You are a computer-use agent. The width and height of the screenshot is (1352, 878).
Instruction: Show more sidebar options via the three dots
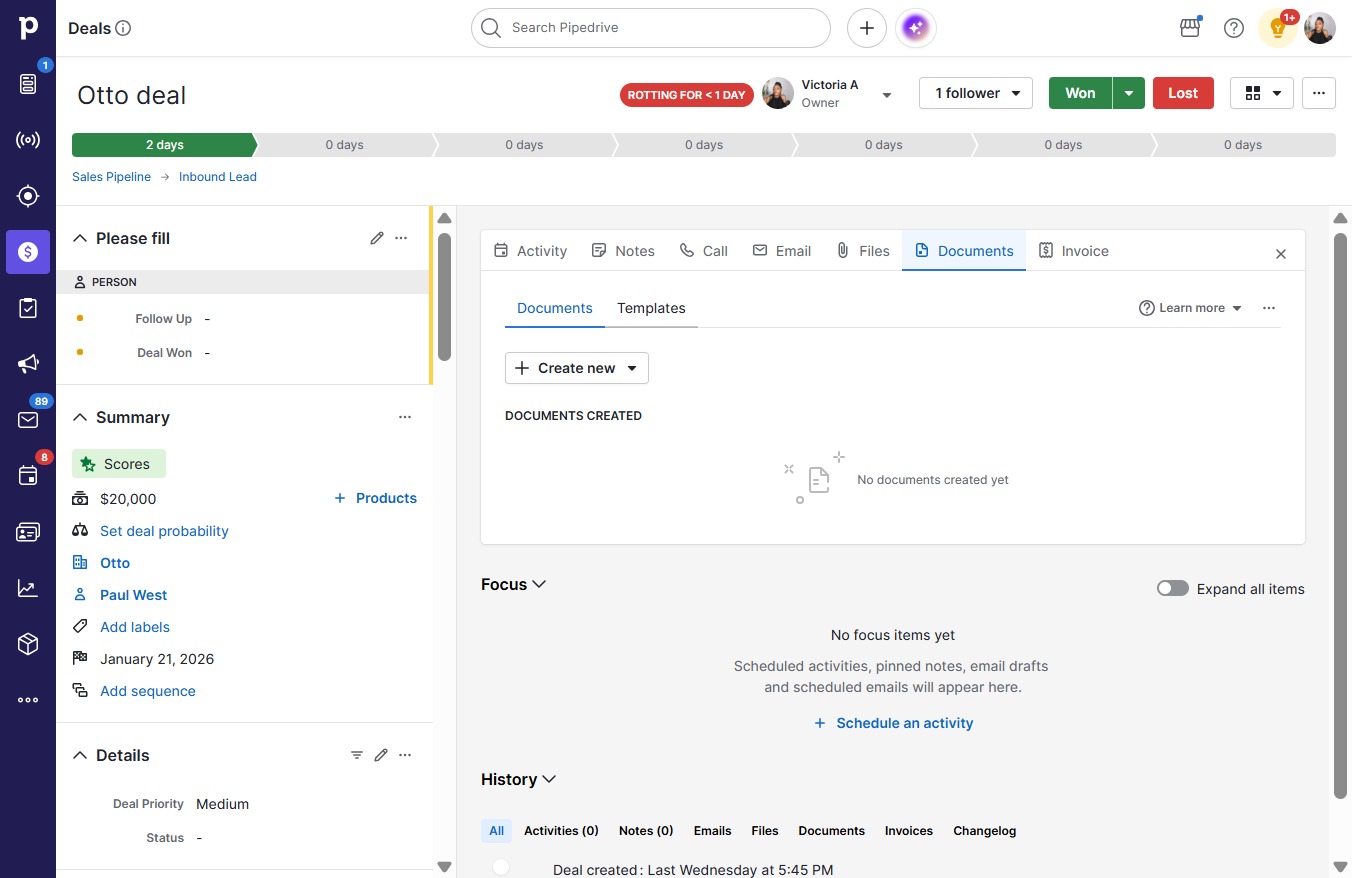click(28, 700)
